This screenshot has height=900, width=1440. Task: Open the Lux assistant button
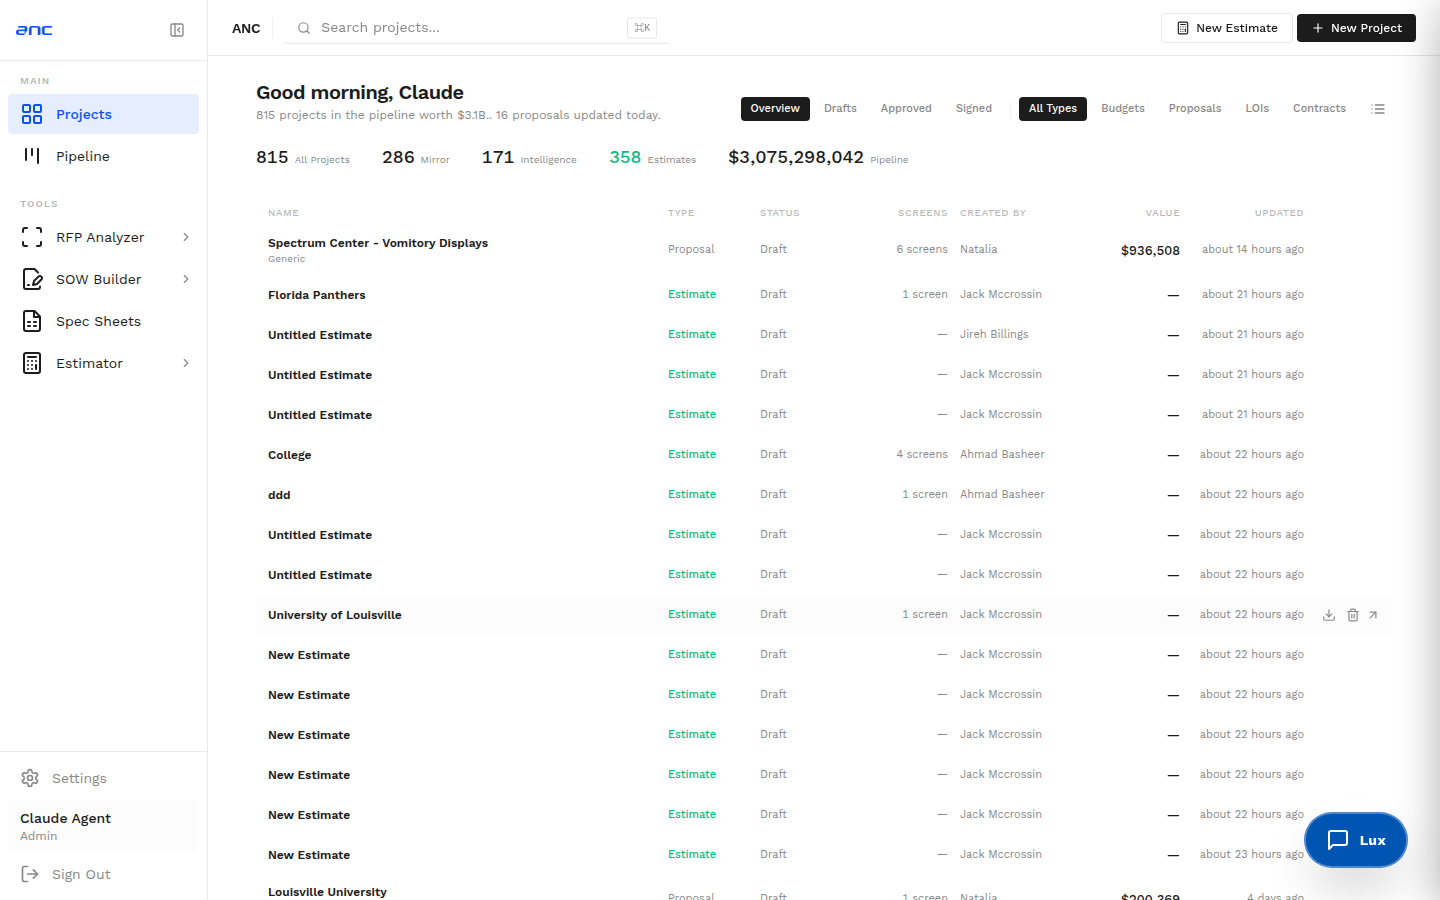pos(1356,840)
